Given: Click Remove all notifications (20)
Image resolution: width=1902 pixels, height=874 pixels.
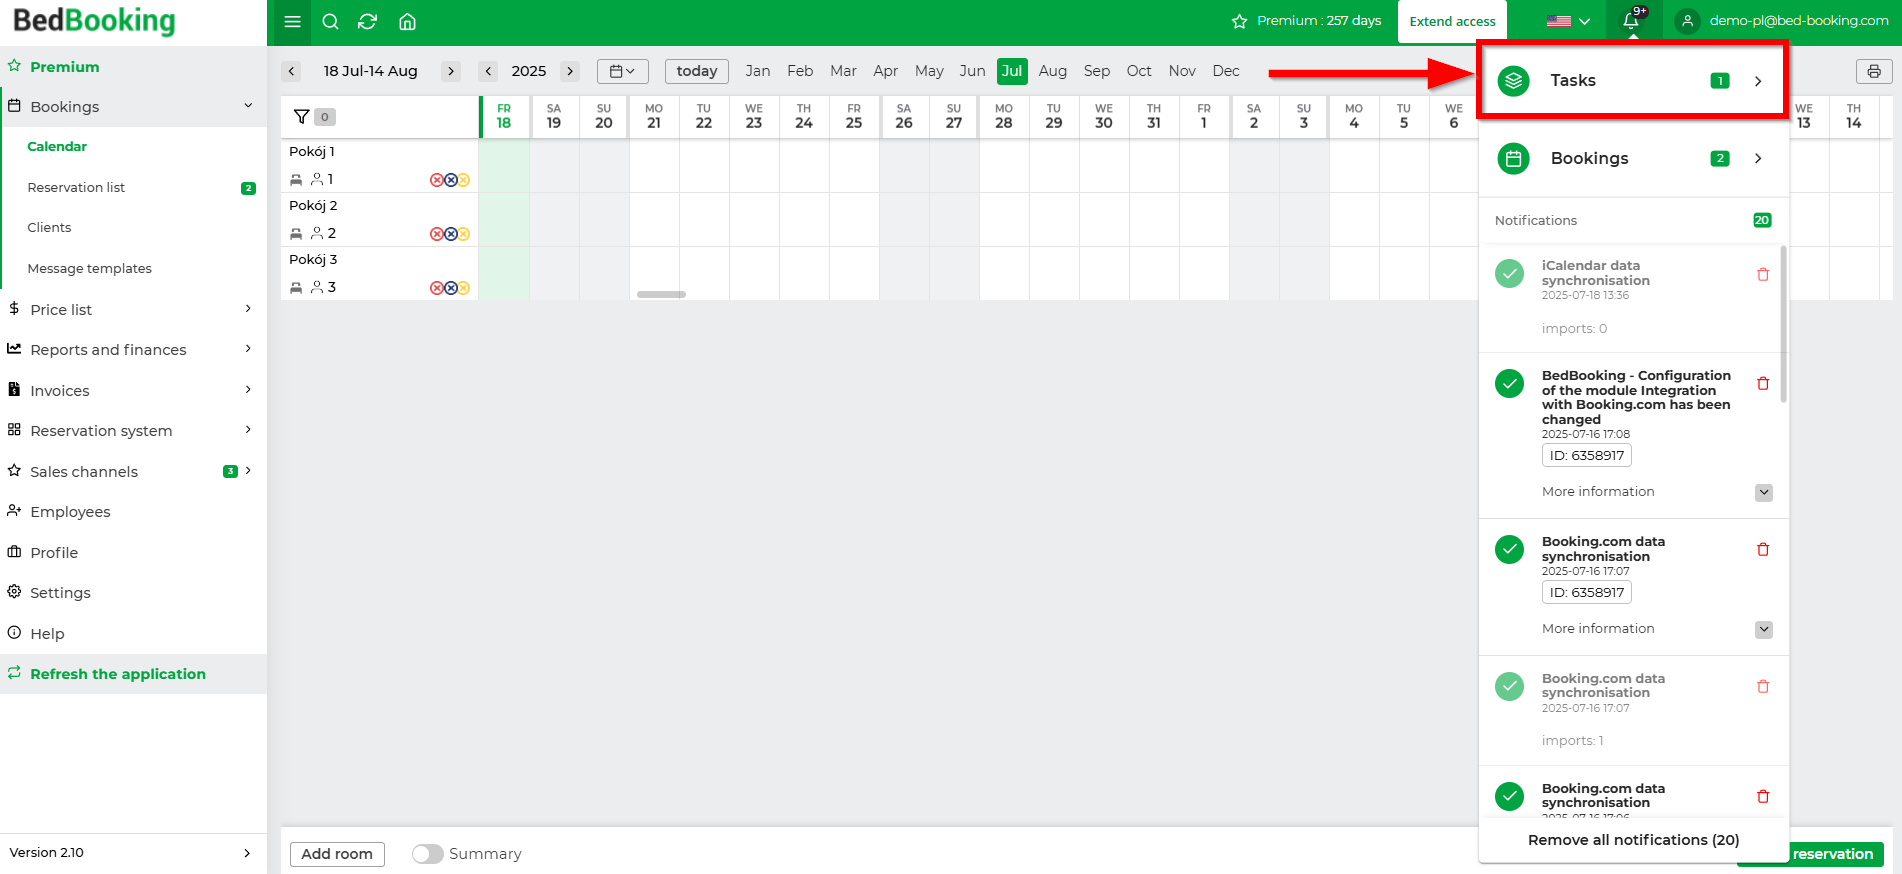Looking at the screenshot, I should (1634, 840).
